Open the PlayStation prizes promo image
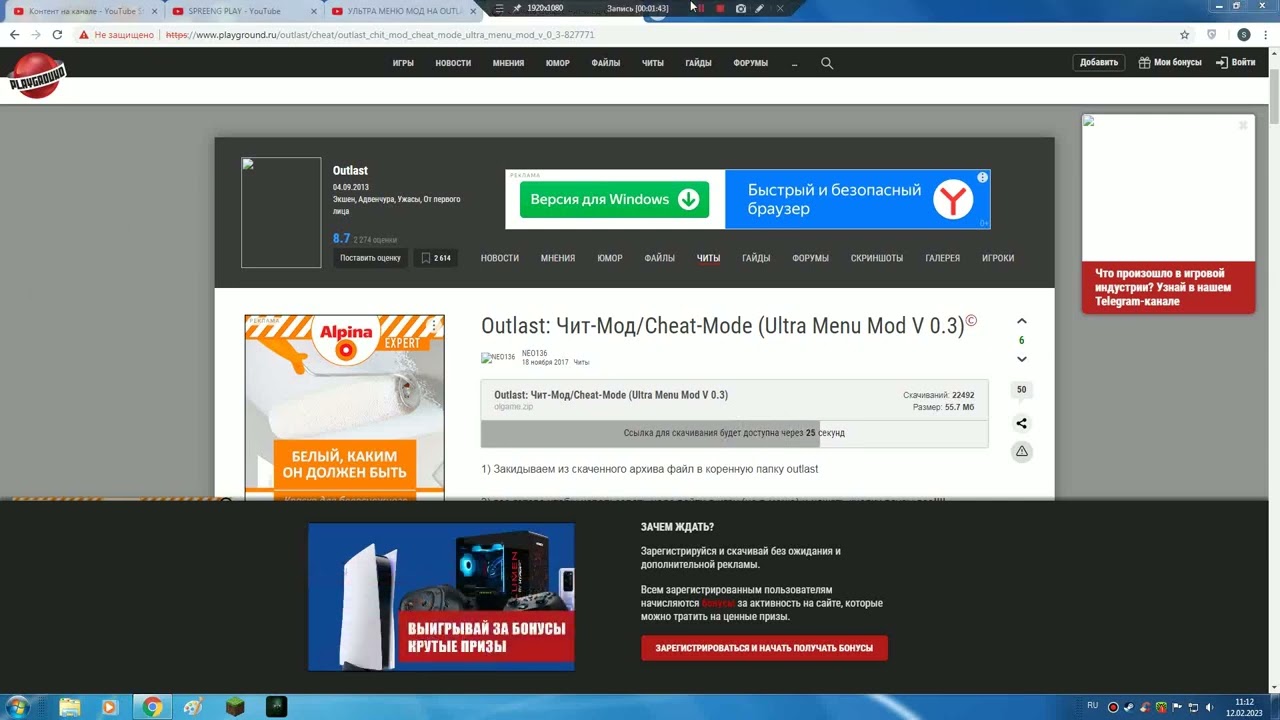Image resolution: width=1280 pixels, height=720 pixels. [441, 596]
